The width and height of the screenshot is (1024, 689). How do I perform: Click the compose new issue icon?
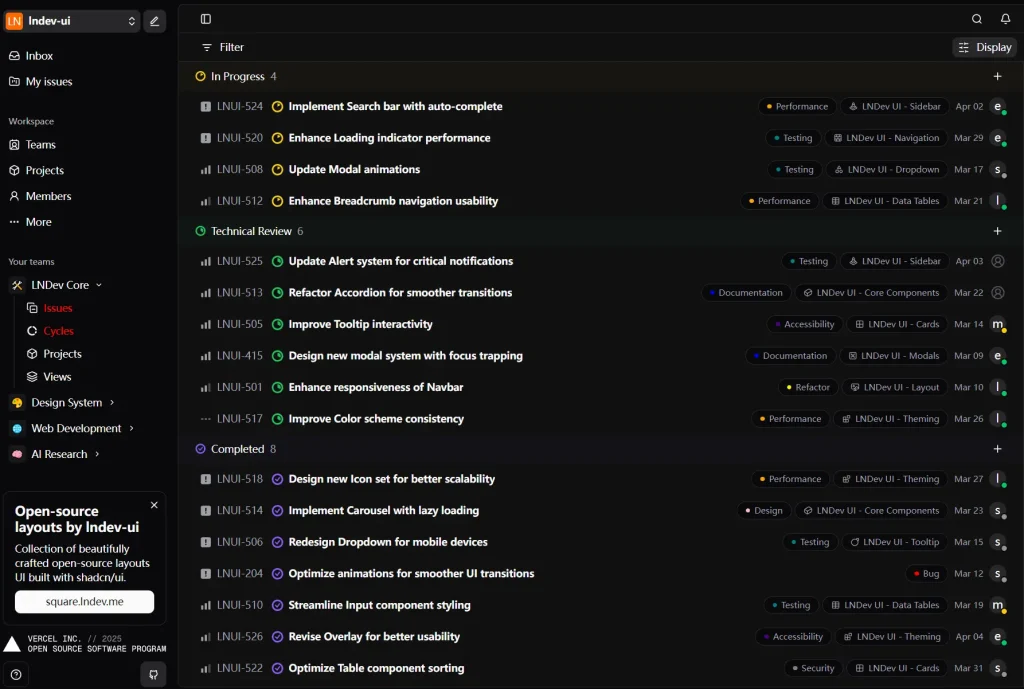tap(154, 21)
